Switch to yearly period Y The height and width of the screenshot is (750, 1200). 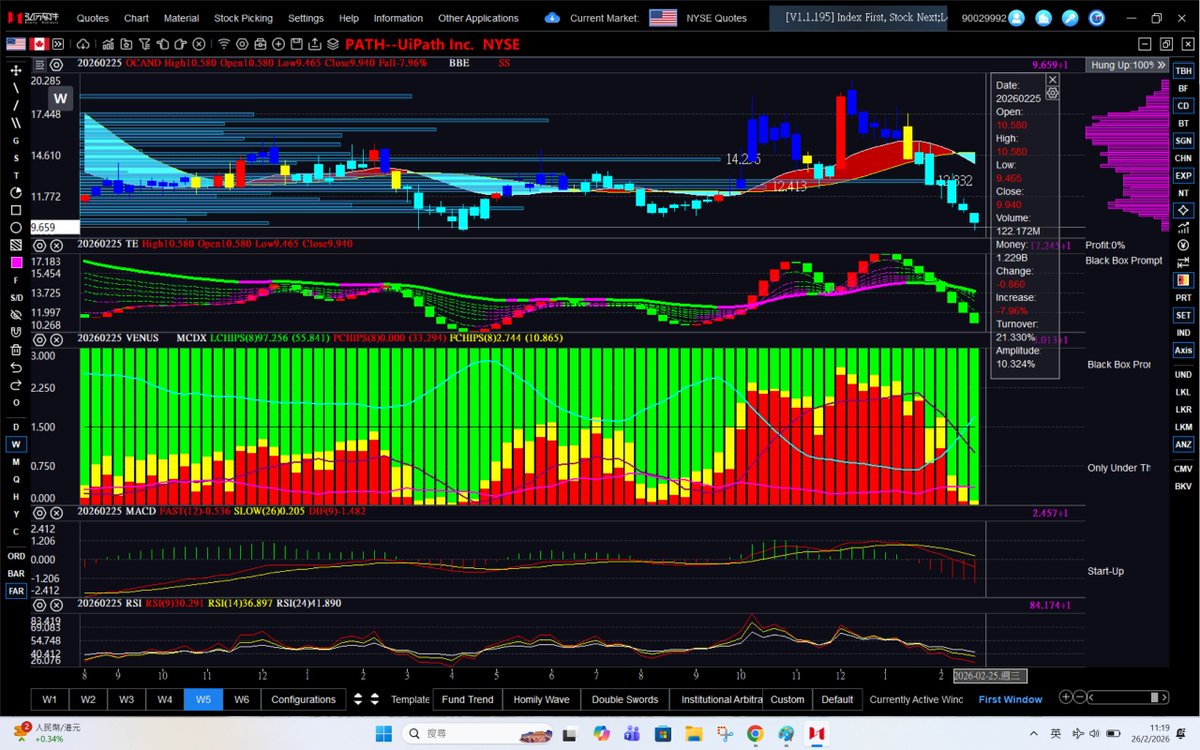[x=16, y=514]
